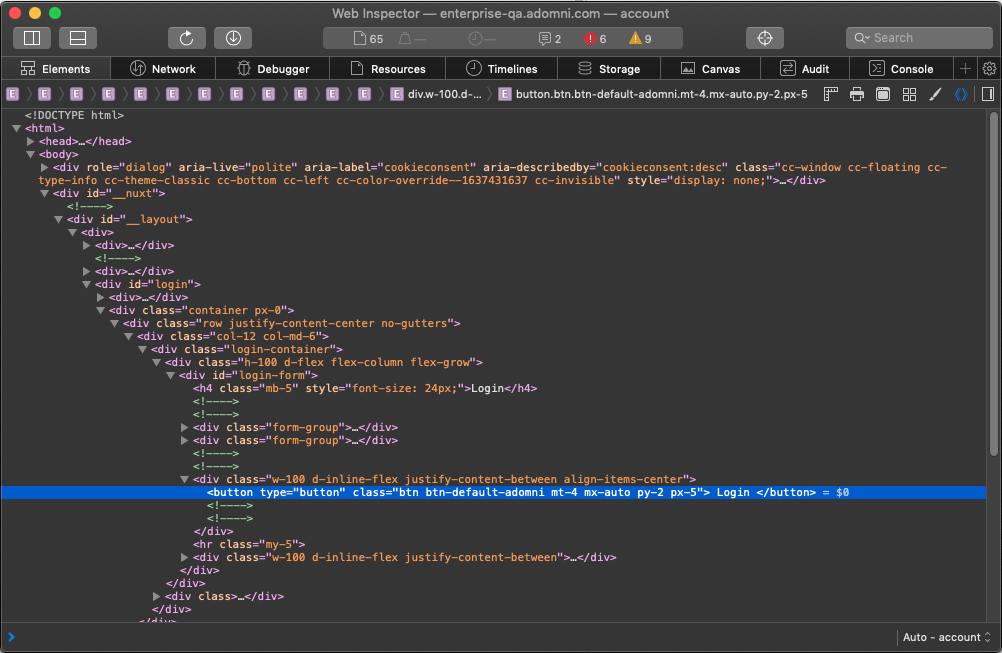This screenshot has height=653, width=1002.
Task: Dock the inspector to the bottom of window
Action: point(78,38)
